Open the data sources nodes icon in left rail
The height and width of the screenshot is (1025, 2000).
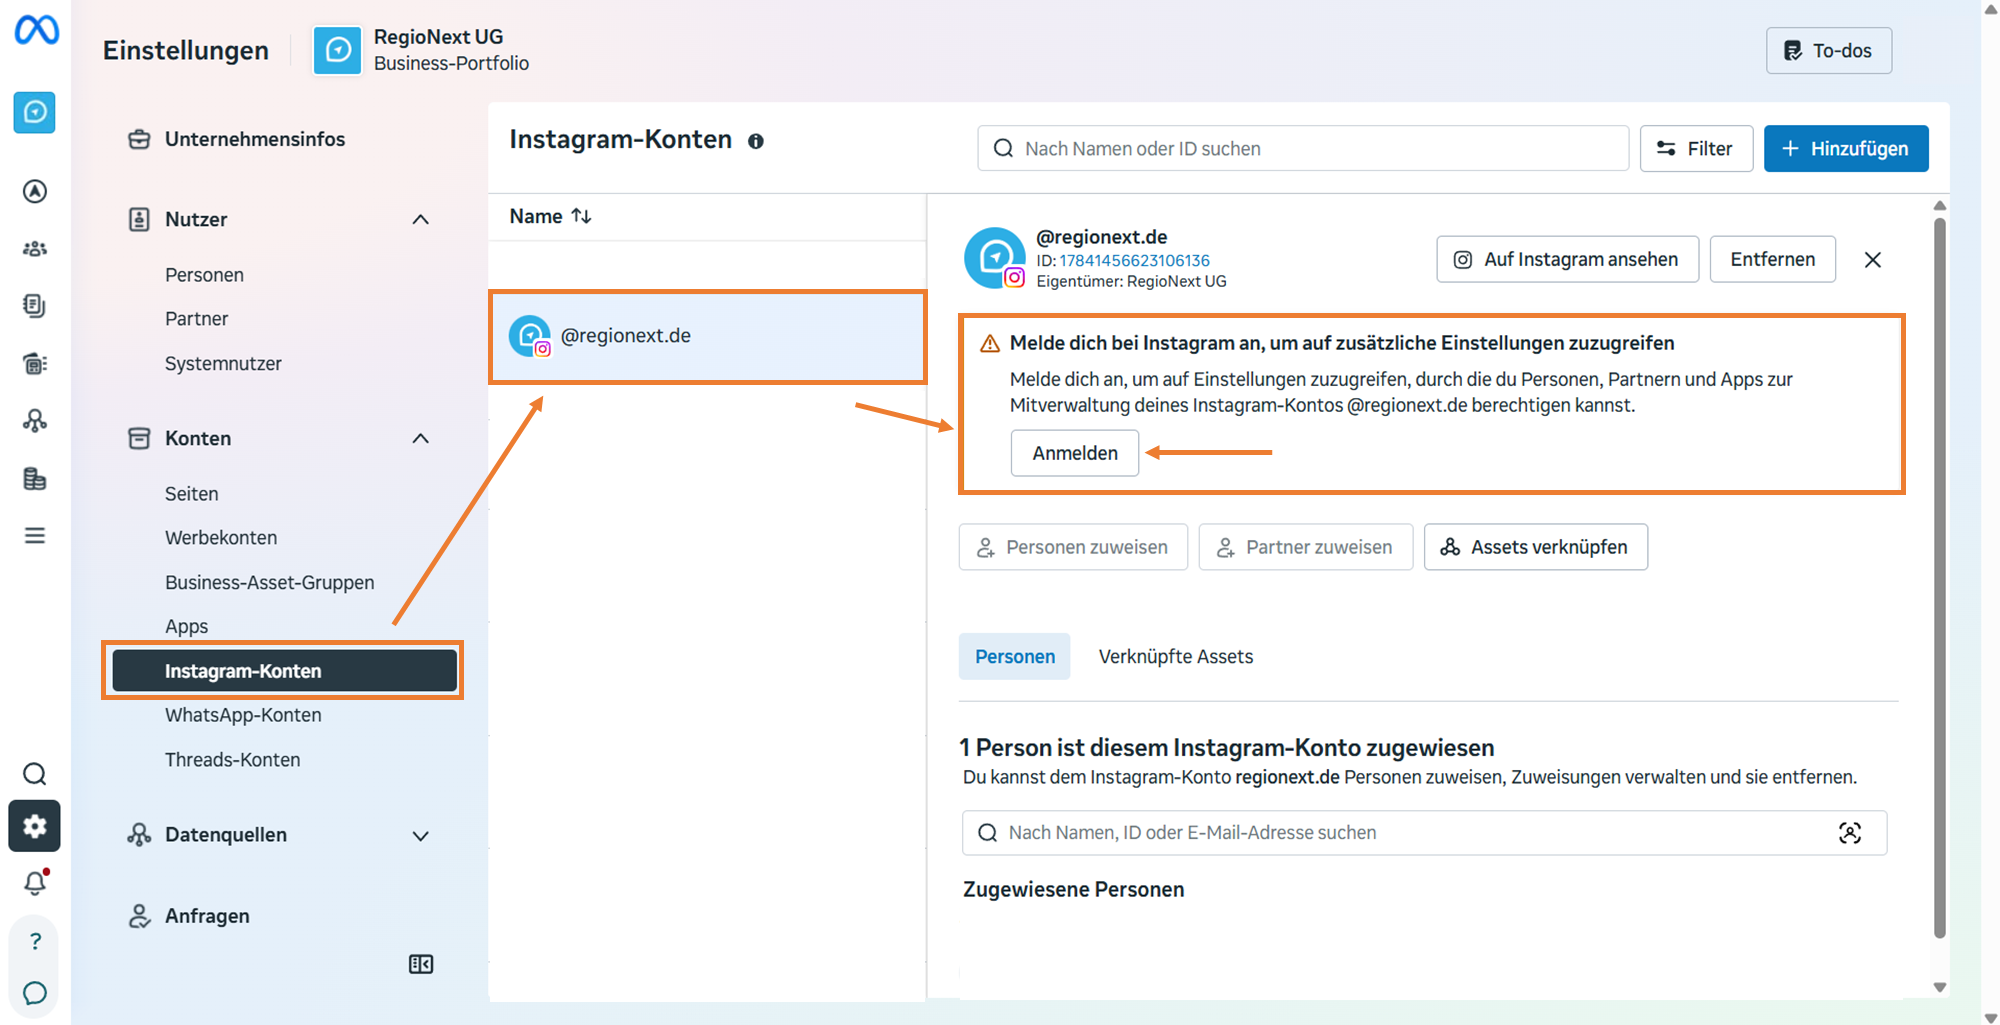35,421
